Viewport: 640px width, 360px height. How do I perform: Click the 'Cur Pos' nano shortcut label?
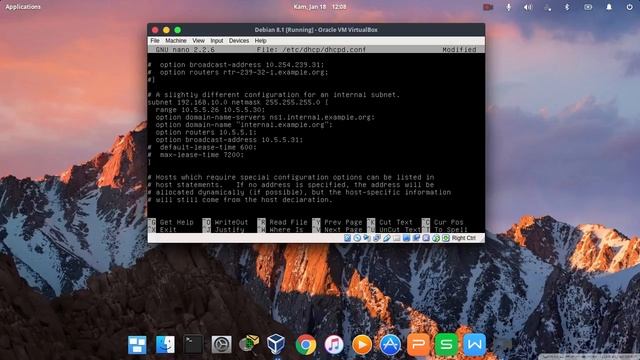(x=449, y=222)
